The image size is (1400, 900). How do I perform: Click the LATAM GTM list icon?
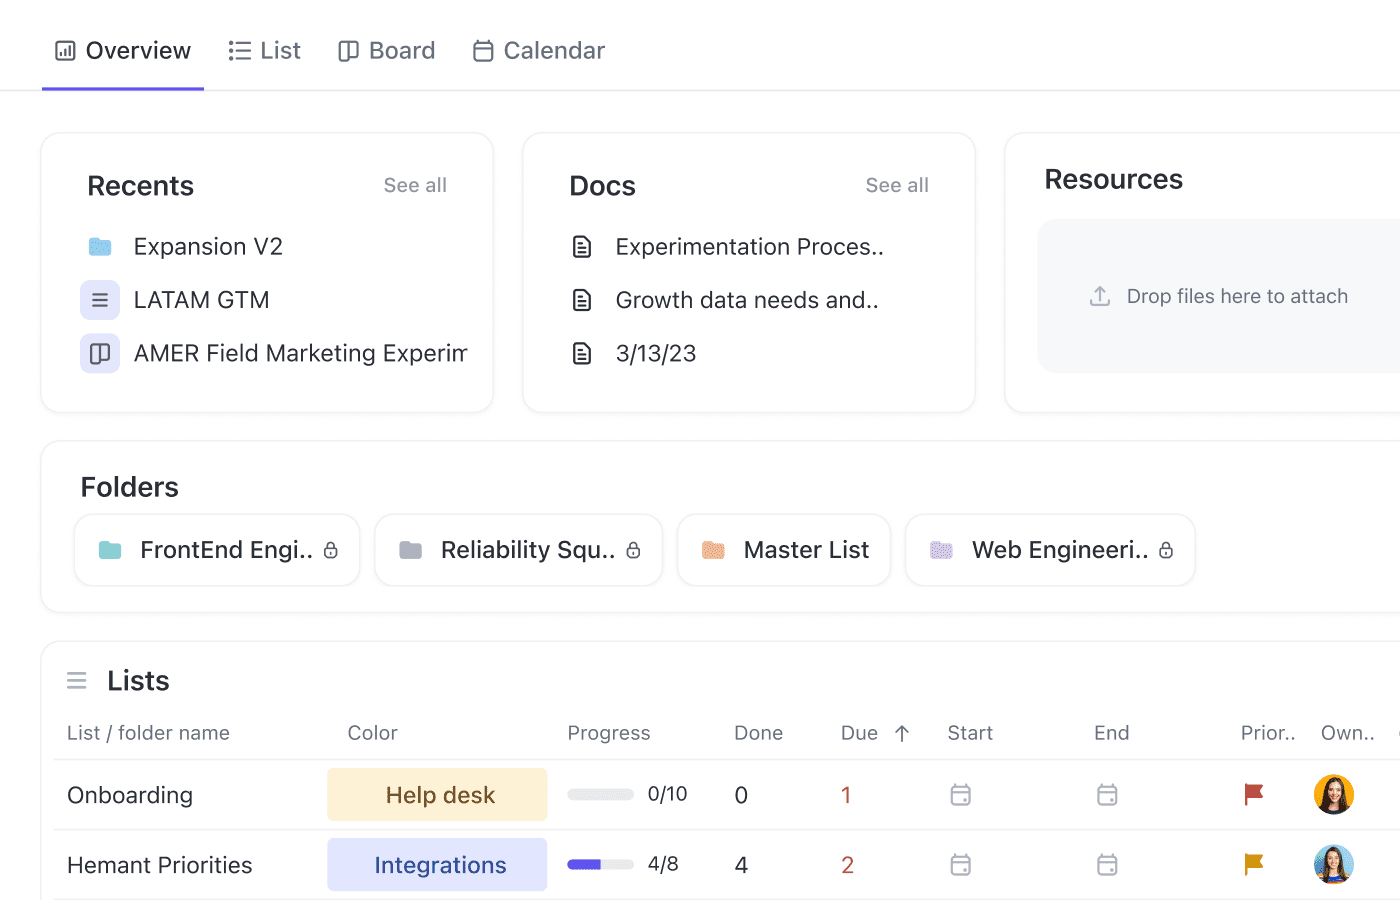[x=99, y=299]
